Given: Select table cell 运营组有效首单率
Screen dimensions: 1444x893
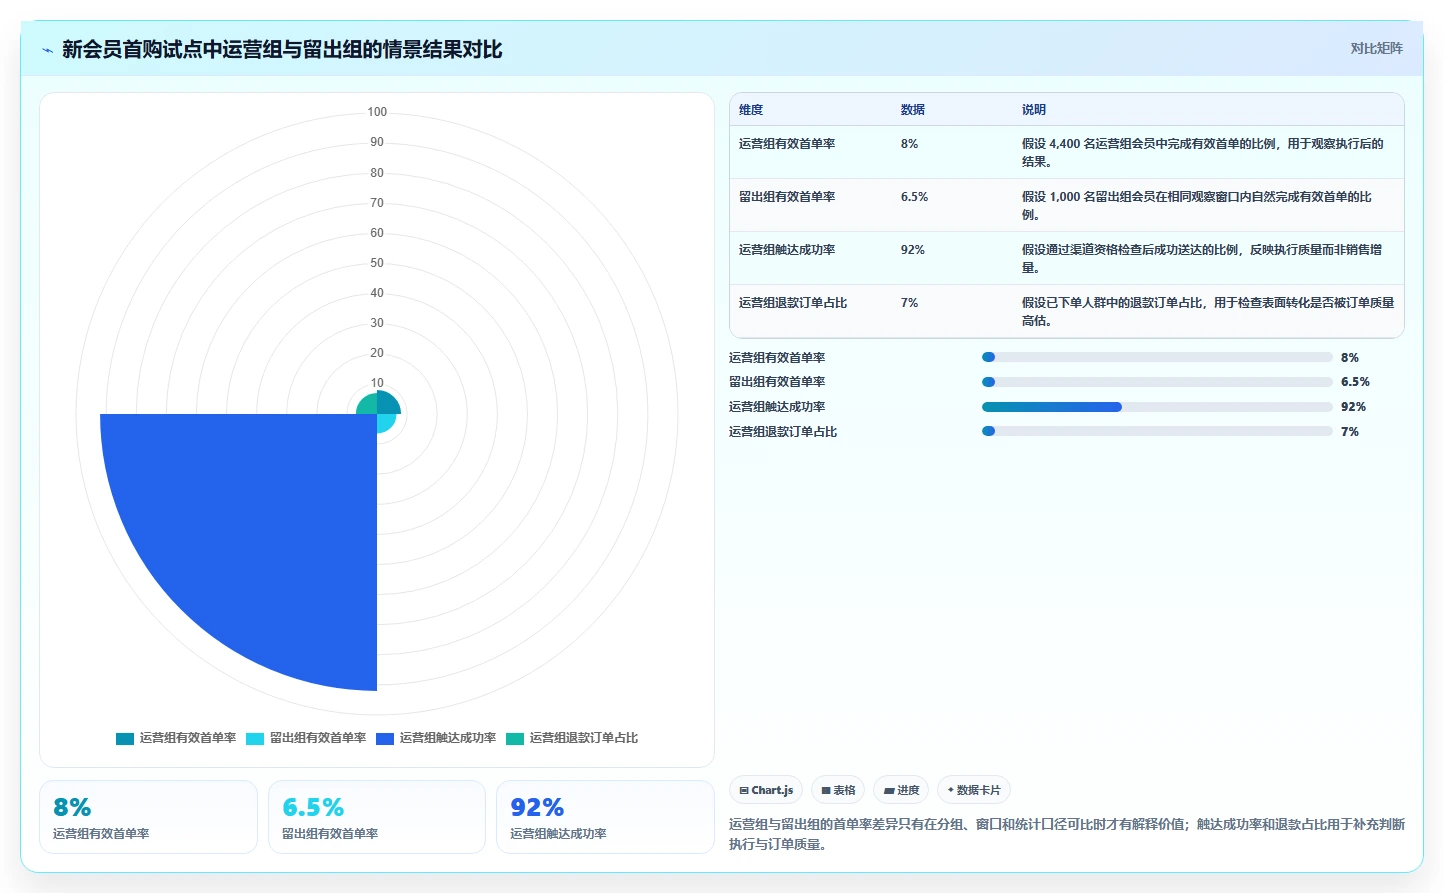Looking at the screenshot, I should pos(787,144).
